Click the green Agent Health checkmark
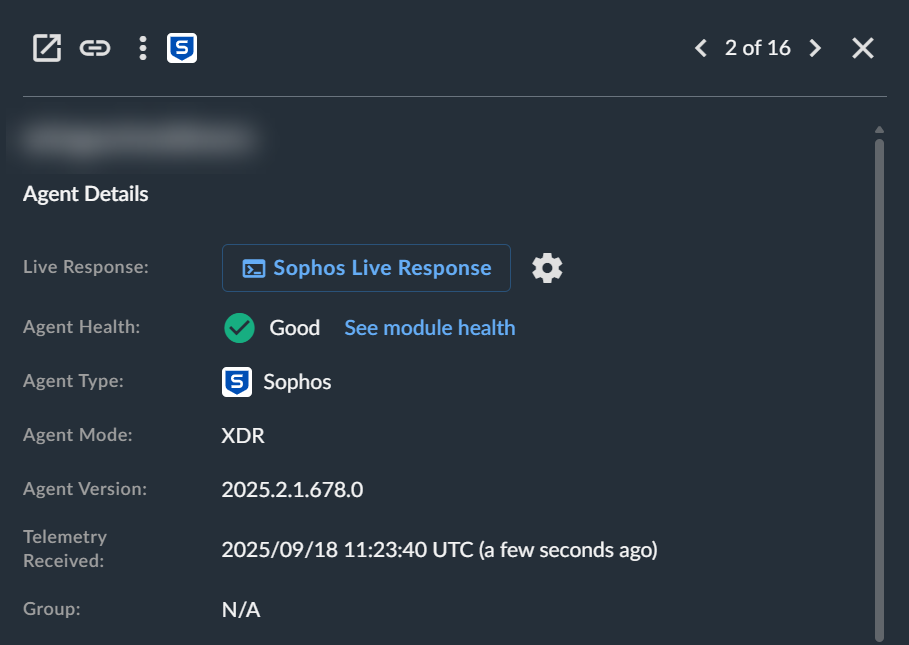This screenshot has height=645, width=909. point(239,328)
